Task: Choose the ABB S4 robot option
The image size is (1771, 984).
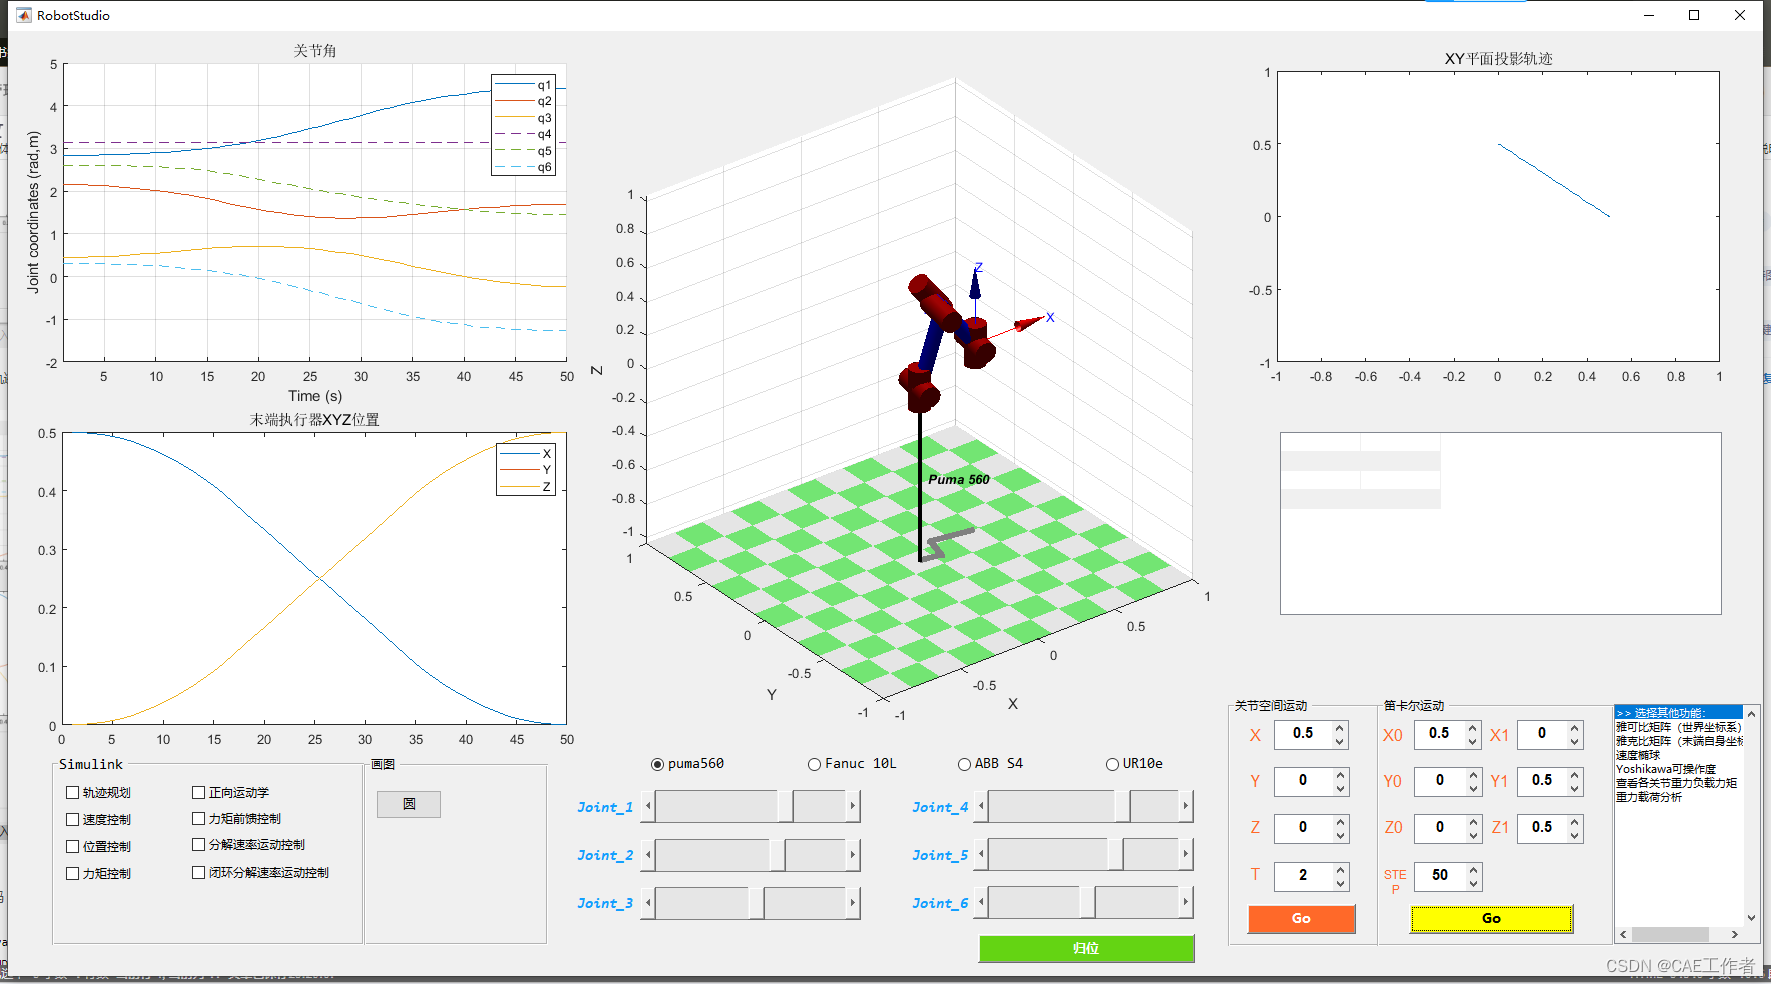Action: point(964,764)
